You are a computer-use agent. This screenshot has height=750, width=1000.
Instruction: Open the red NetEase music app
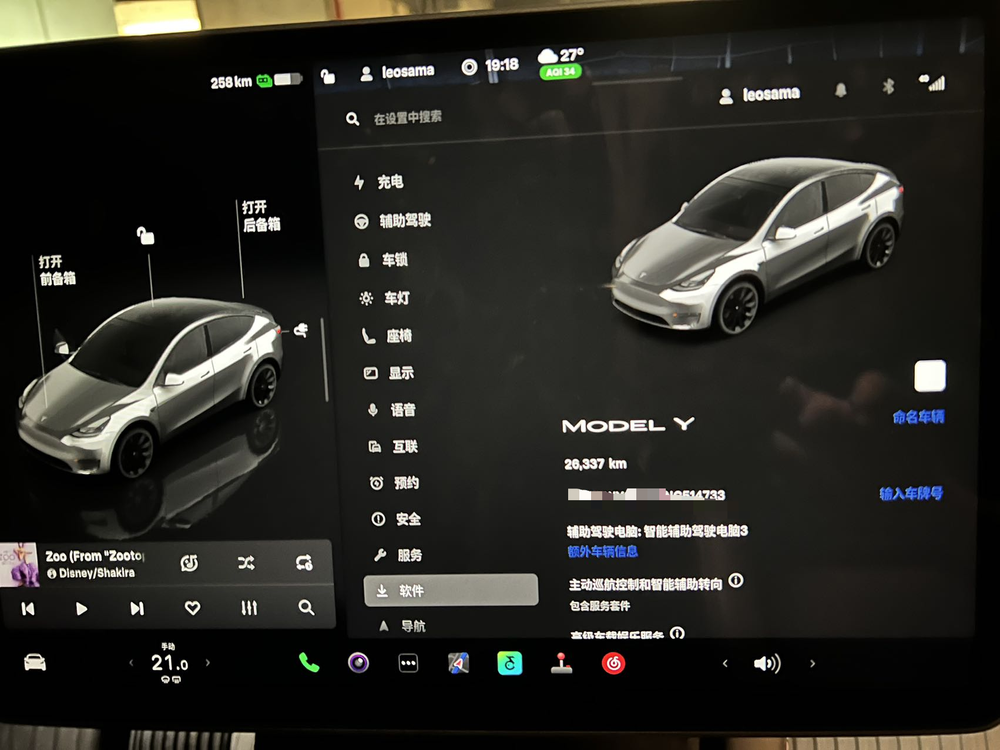pyautogui.click(x=614, y=663)
